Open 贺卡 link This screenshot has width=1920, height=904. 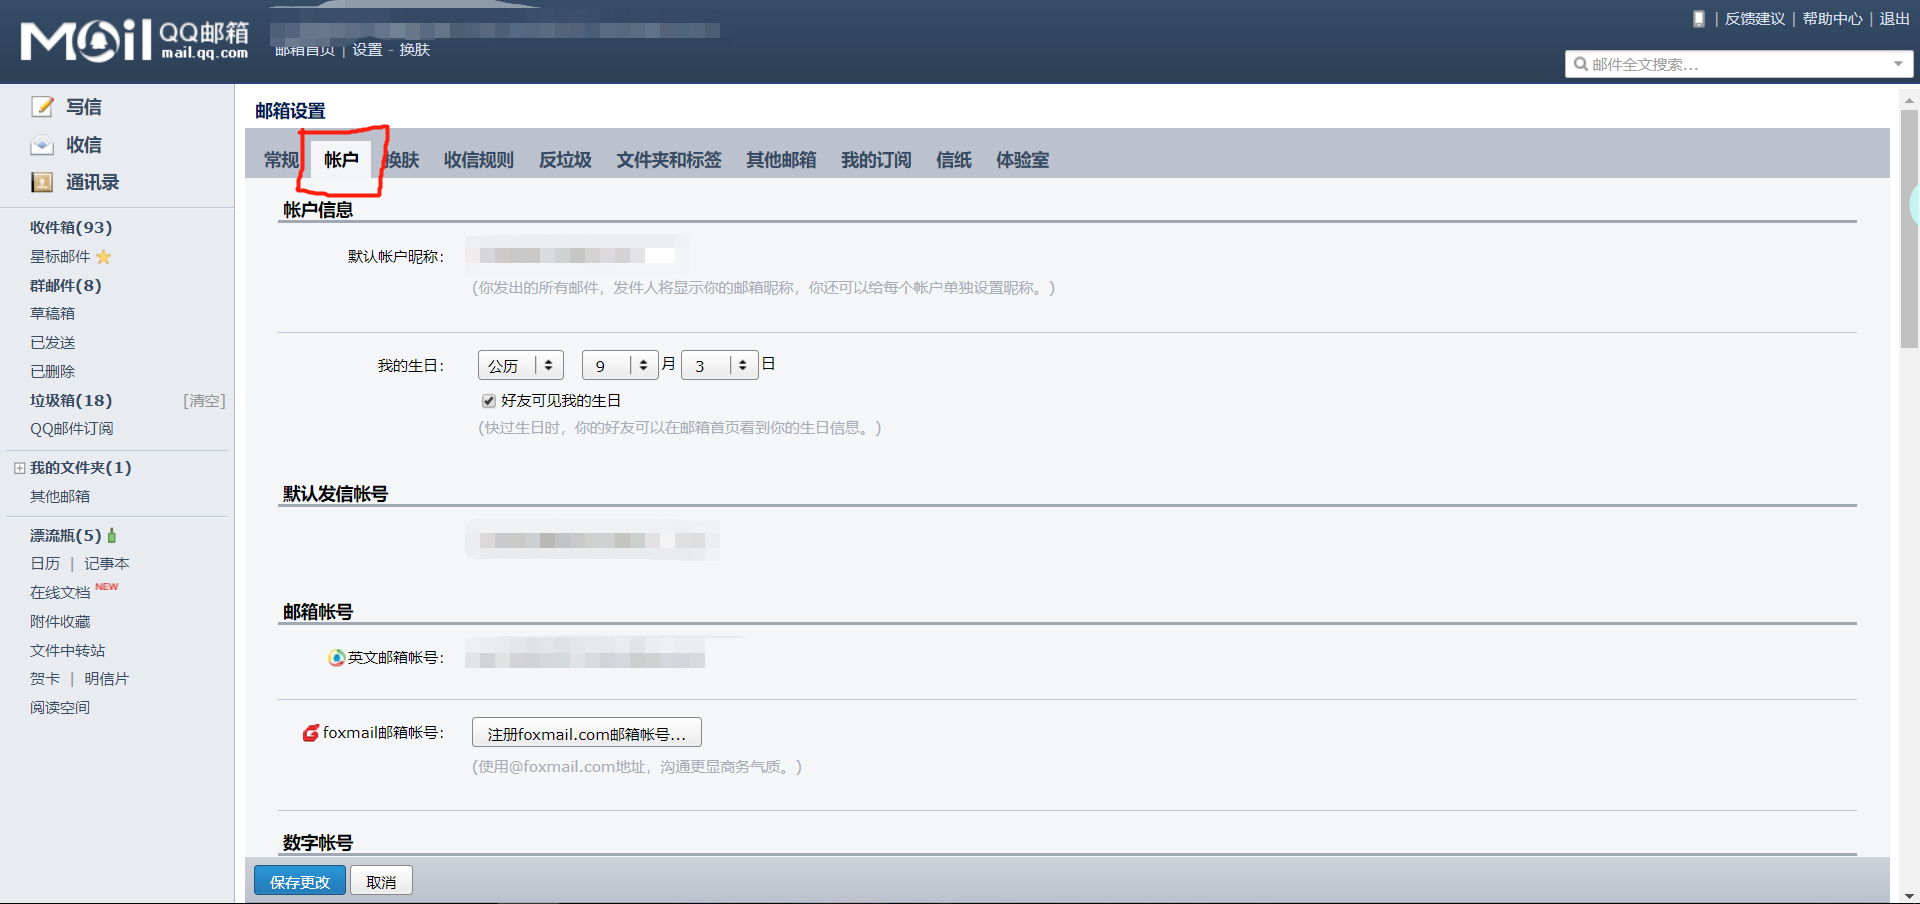pos(45,679)
